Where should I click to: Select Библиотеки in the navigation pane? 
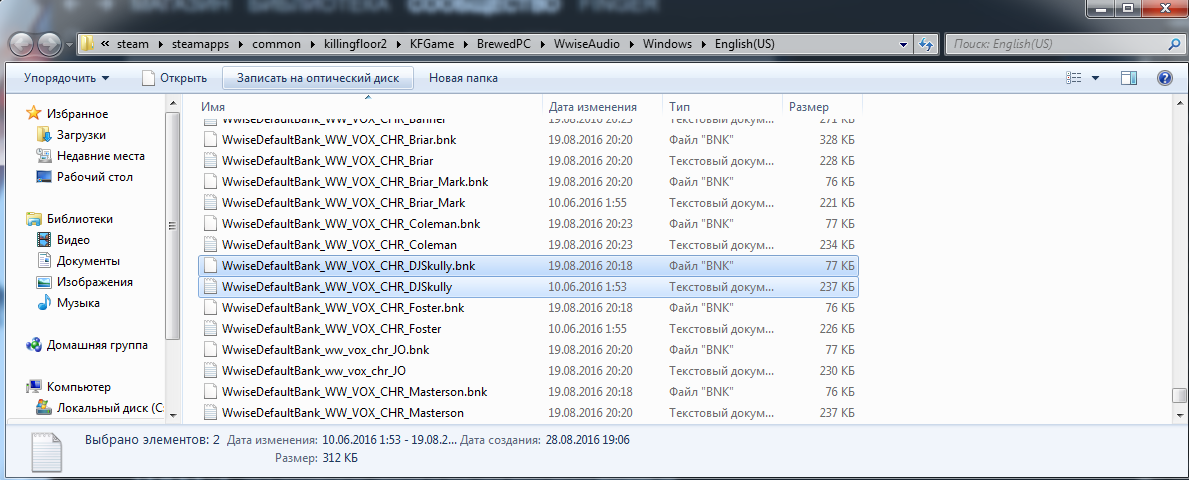80,219
